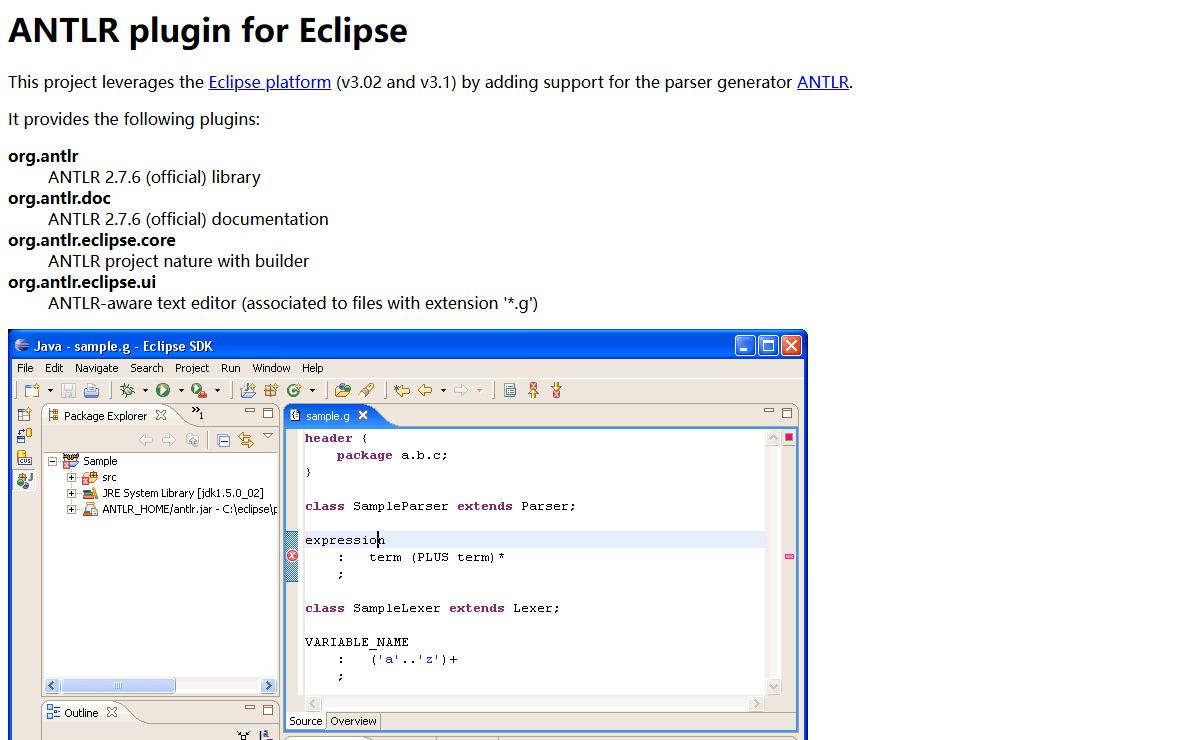Click the error marker beside the term line
This screenshot has width=1200, height=740.
point(292,556)
